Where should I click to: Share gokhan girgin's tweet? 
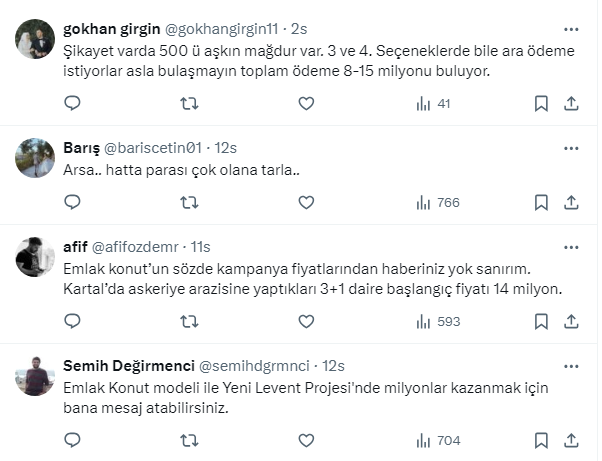pyautogui.click(x=571, y=103)
